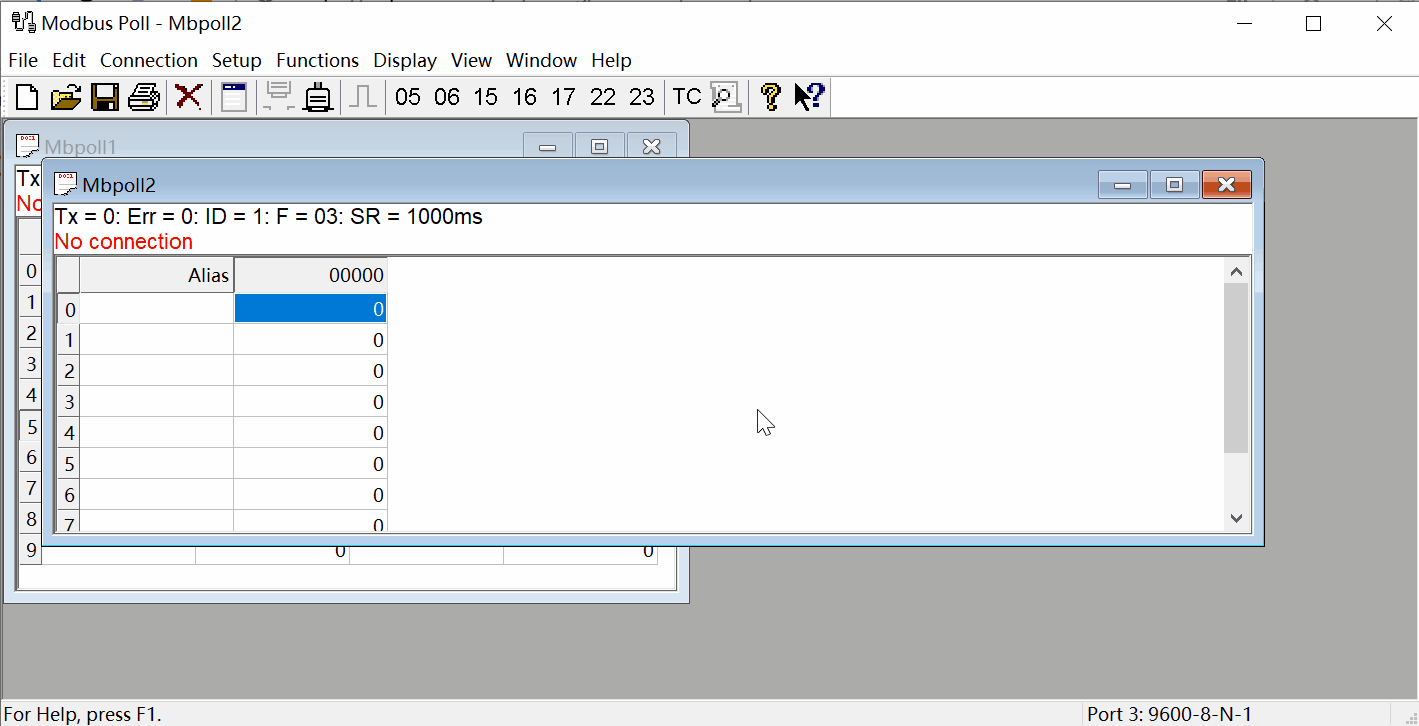The image size is (1419, 726).
Task: Maximize the main Modbus Poll window
Action: [x=1314, y=23]
